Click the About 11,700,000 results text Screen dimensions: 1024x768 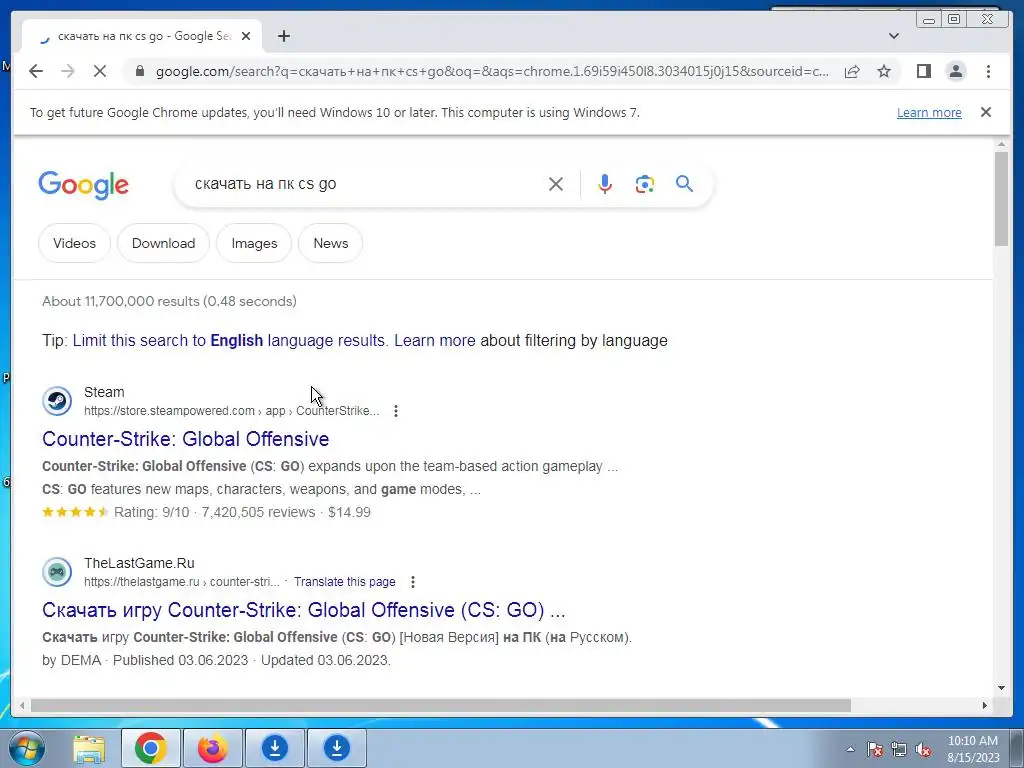(x=169, y=301)
